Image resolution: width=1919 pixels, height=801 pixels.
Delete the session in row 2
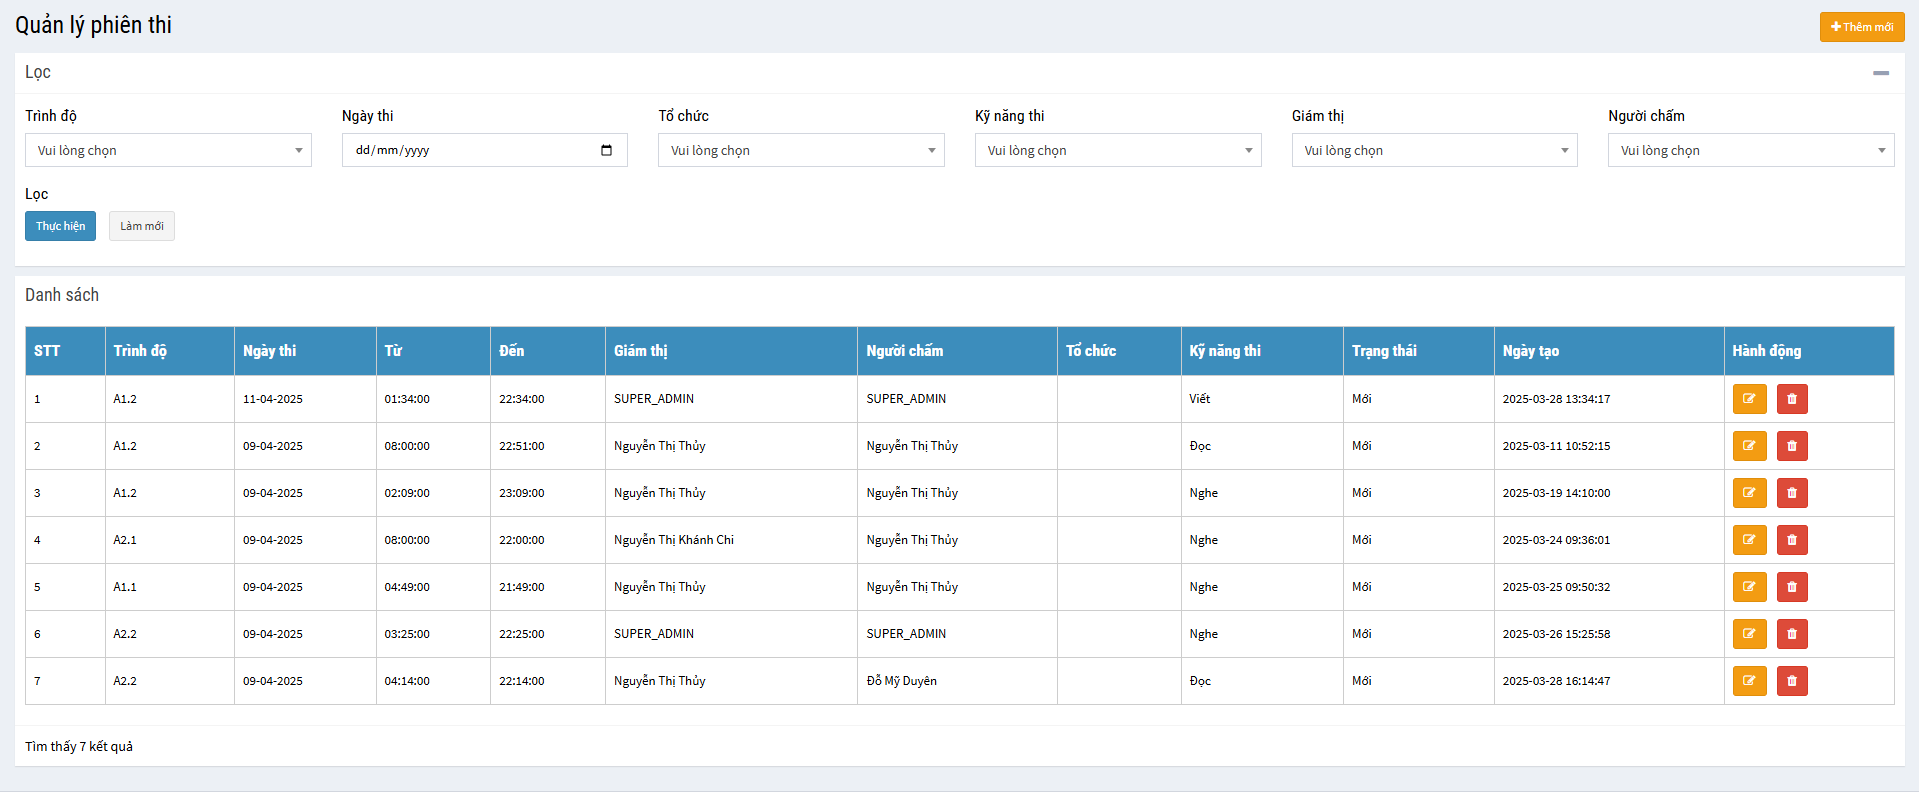coord(1791,446)
